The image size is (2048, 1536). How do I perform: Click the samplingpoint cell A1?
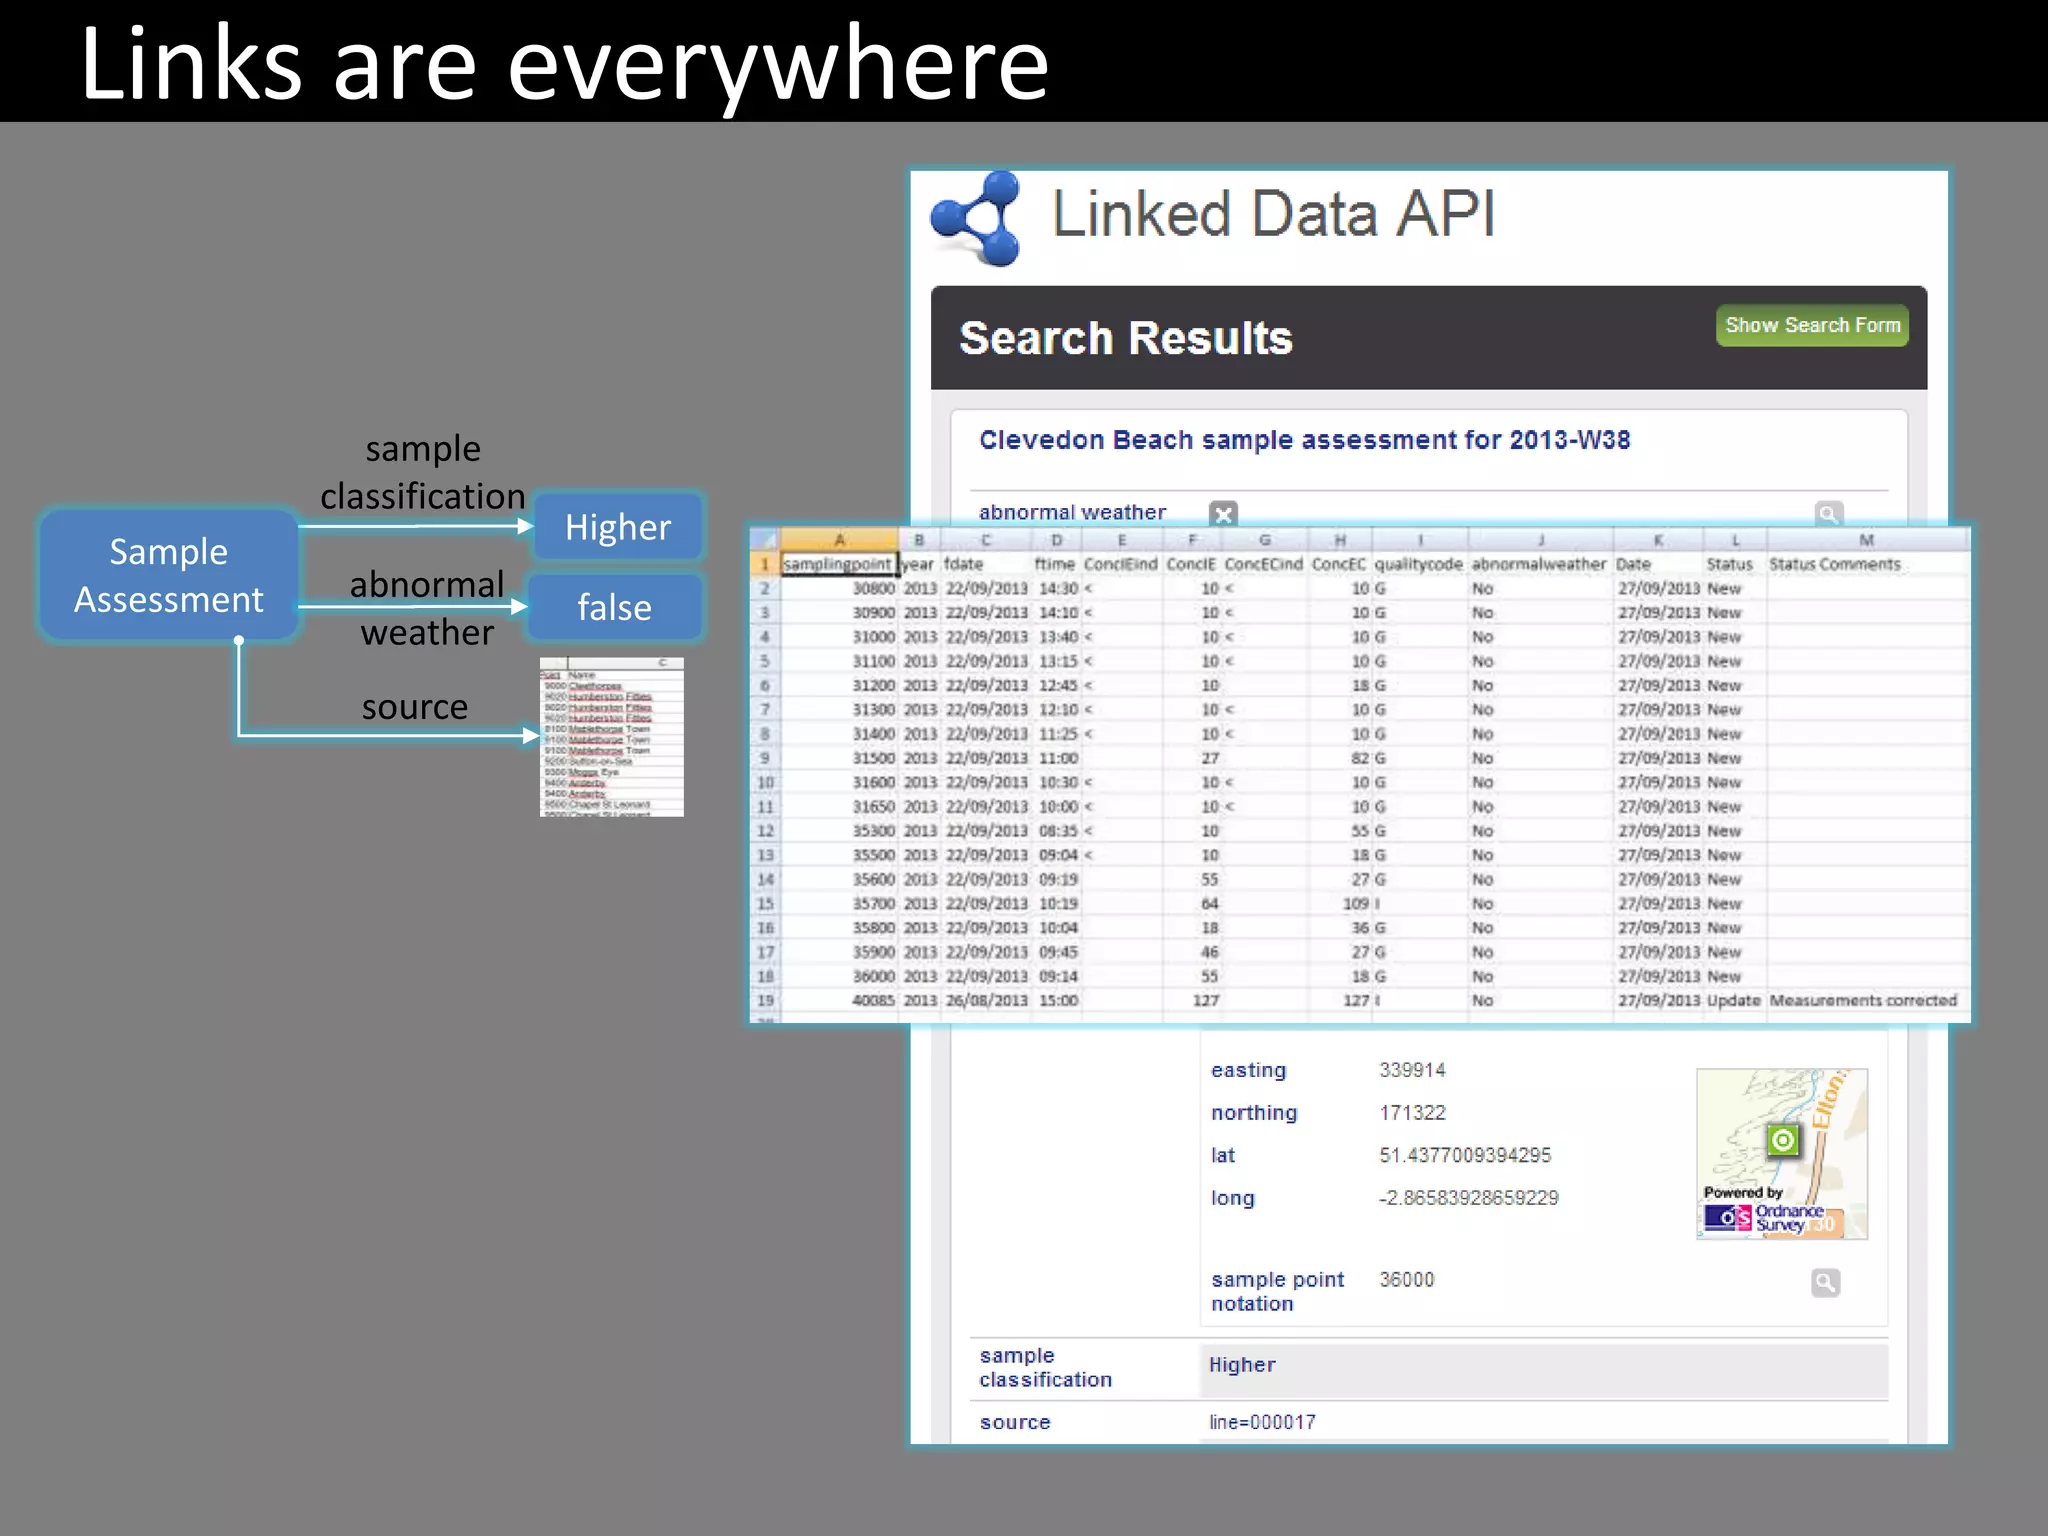(x=839, y=564)
